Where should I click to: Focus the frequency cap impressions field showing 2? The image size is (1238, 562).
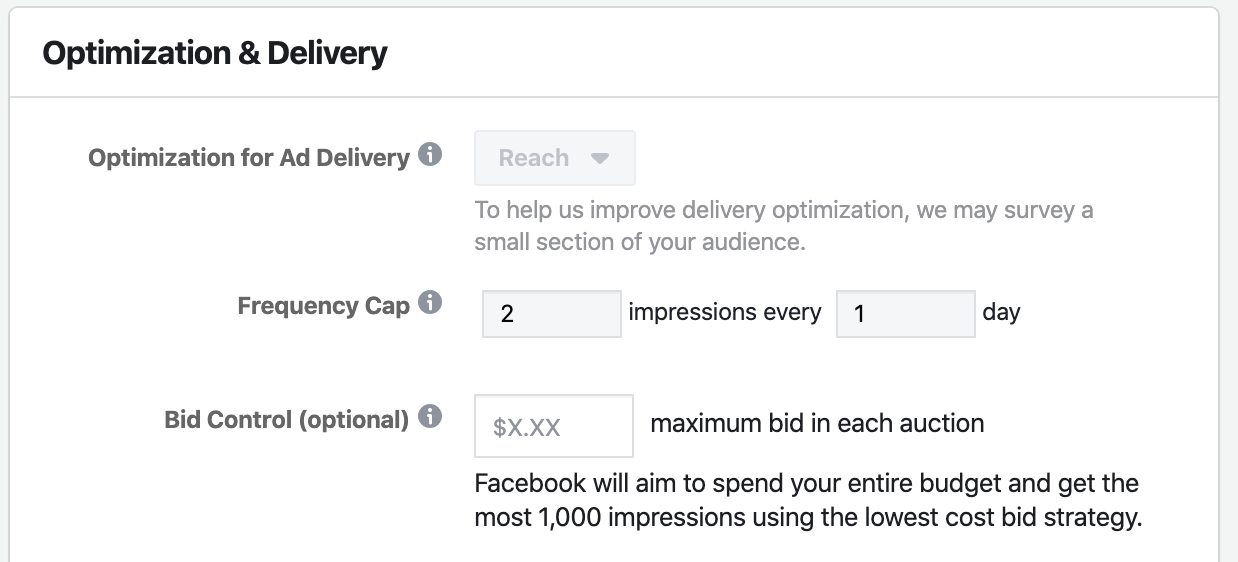click(x=552, y=314)
